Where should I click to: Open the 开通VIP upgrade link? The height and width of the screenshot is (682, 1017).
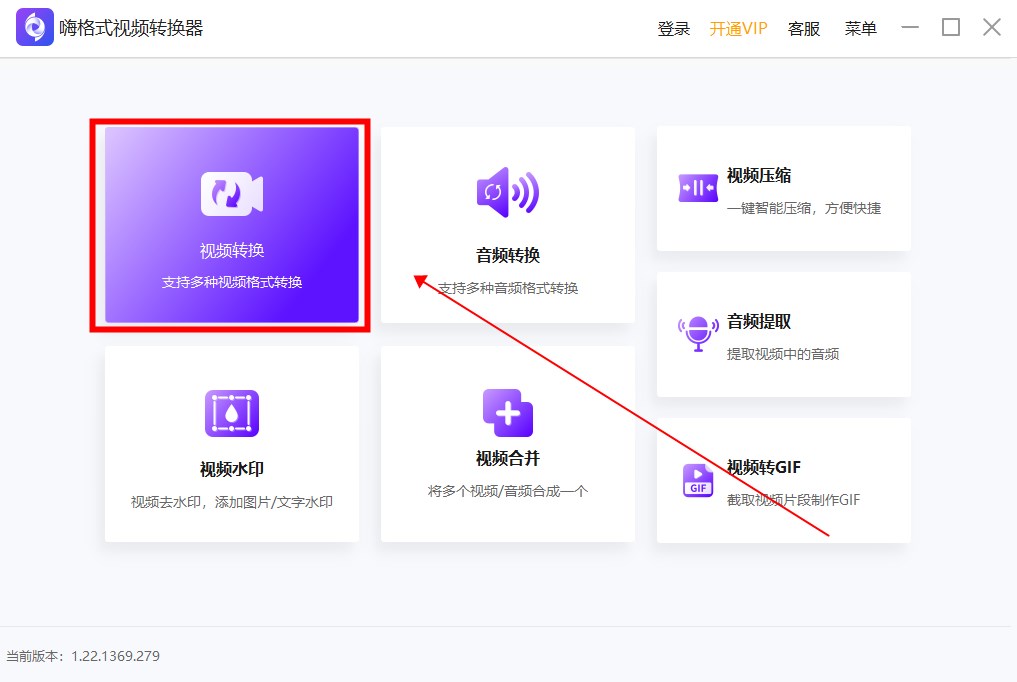click(x=737, y=28)
